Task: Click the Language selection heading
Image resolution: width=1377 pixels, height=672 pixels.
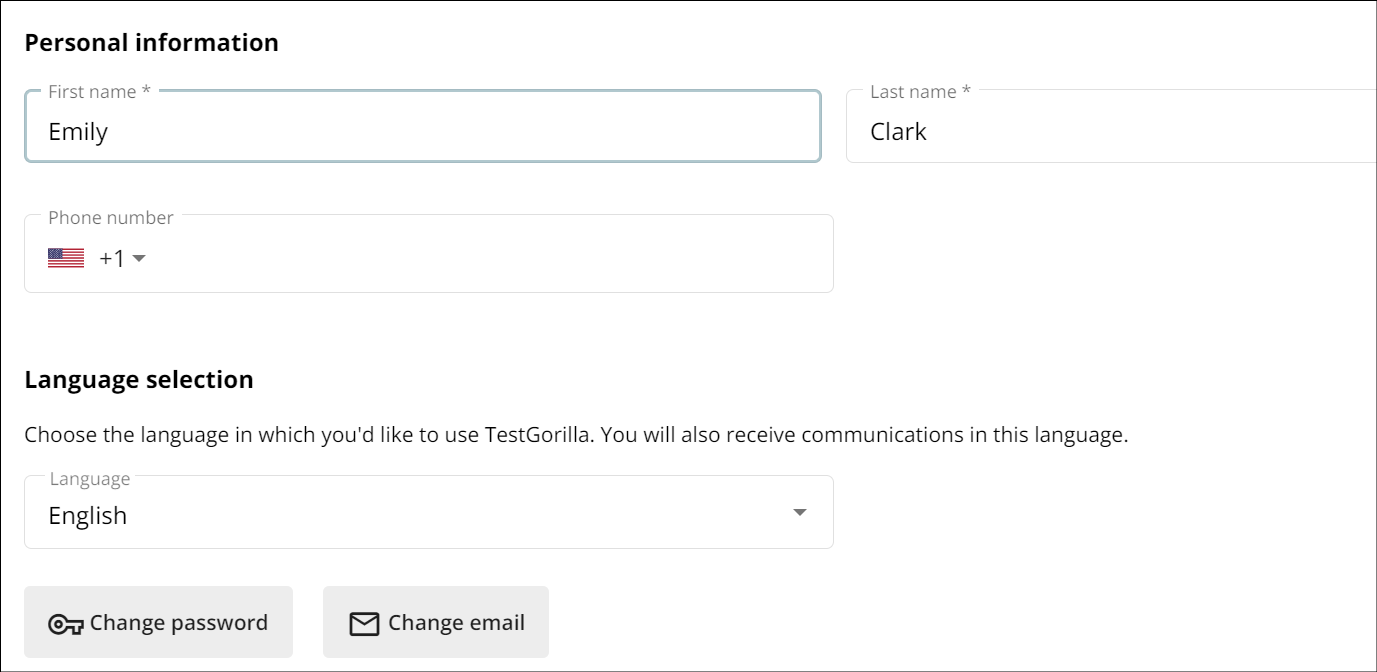Action: 139,380
